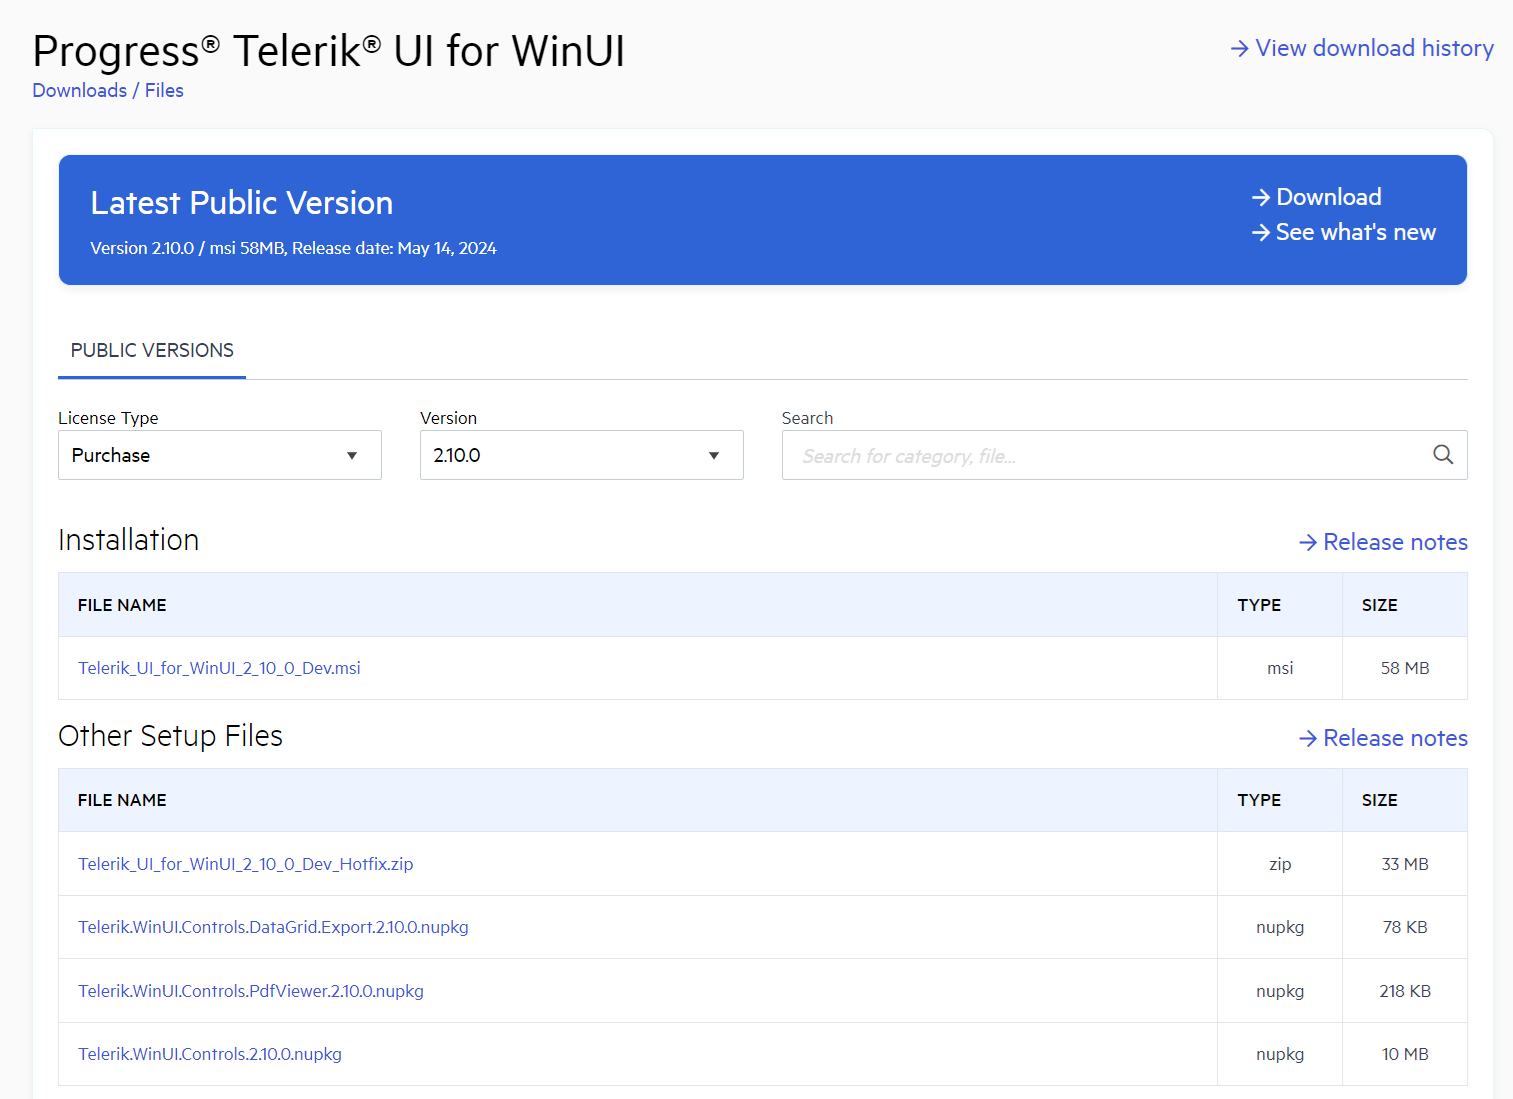
Task: Click the Download link in the banner
Action: click(1328, 196)
